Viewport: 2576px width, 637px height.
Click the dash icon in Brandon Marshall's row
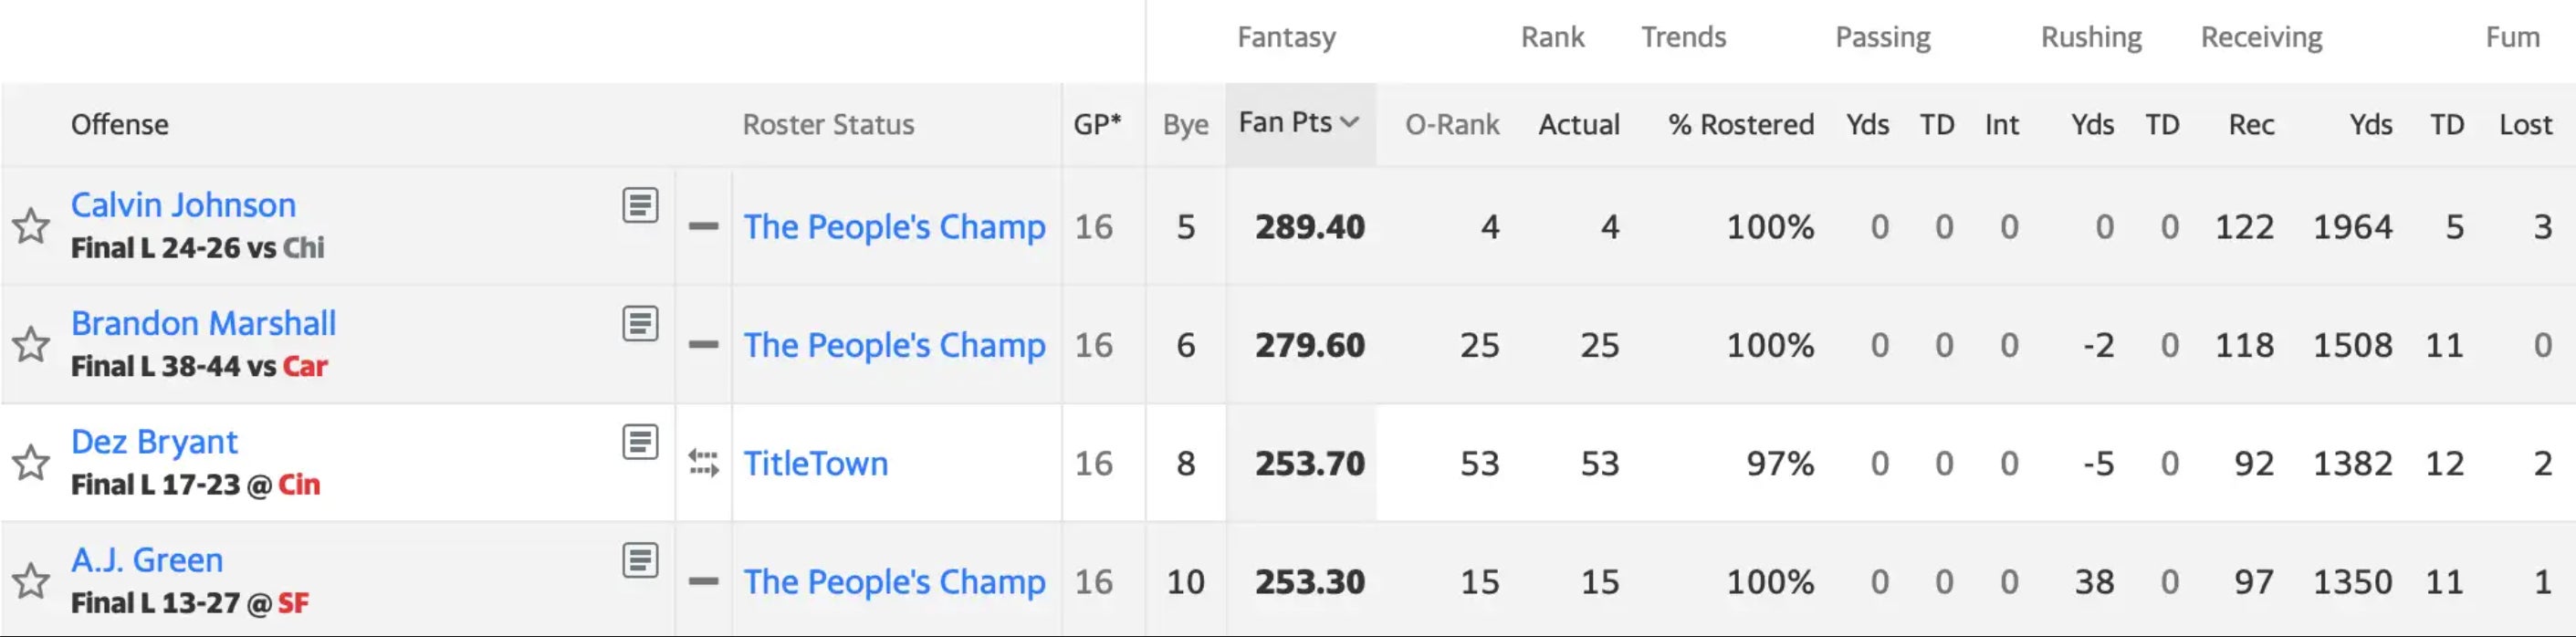pos(703,345)
